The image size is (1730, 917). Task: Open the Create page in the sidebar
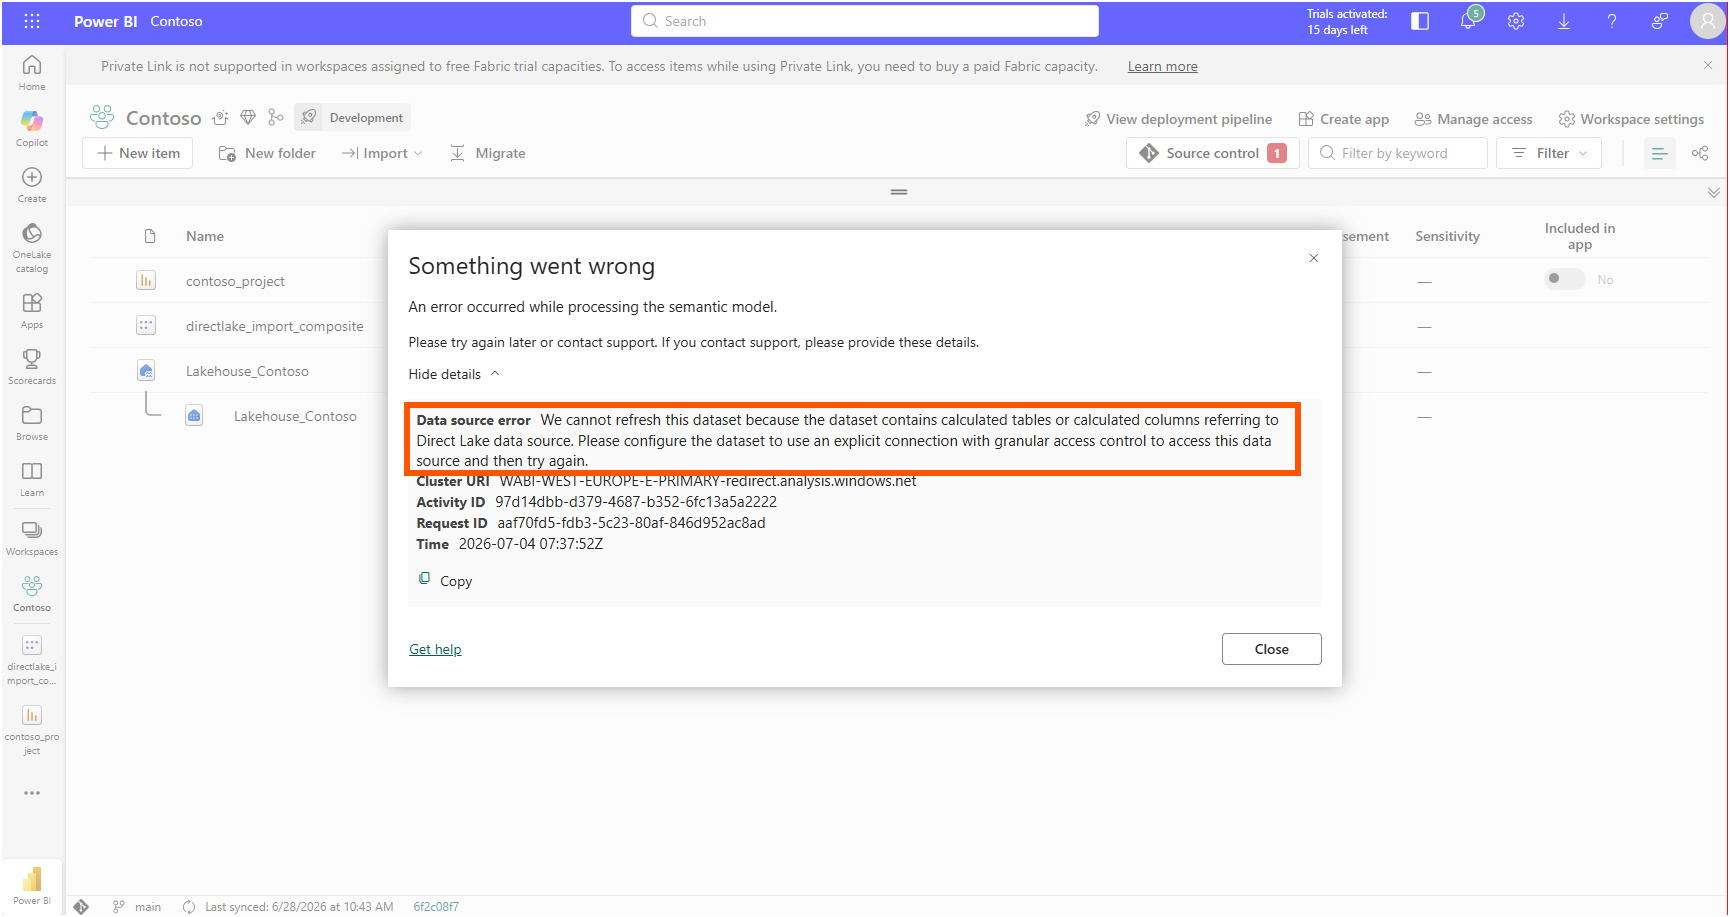[32, 184]
